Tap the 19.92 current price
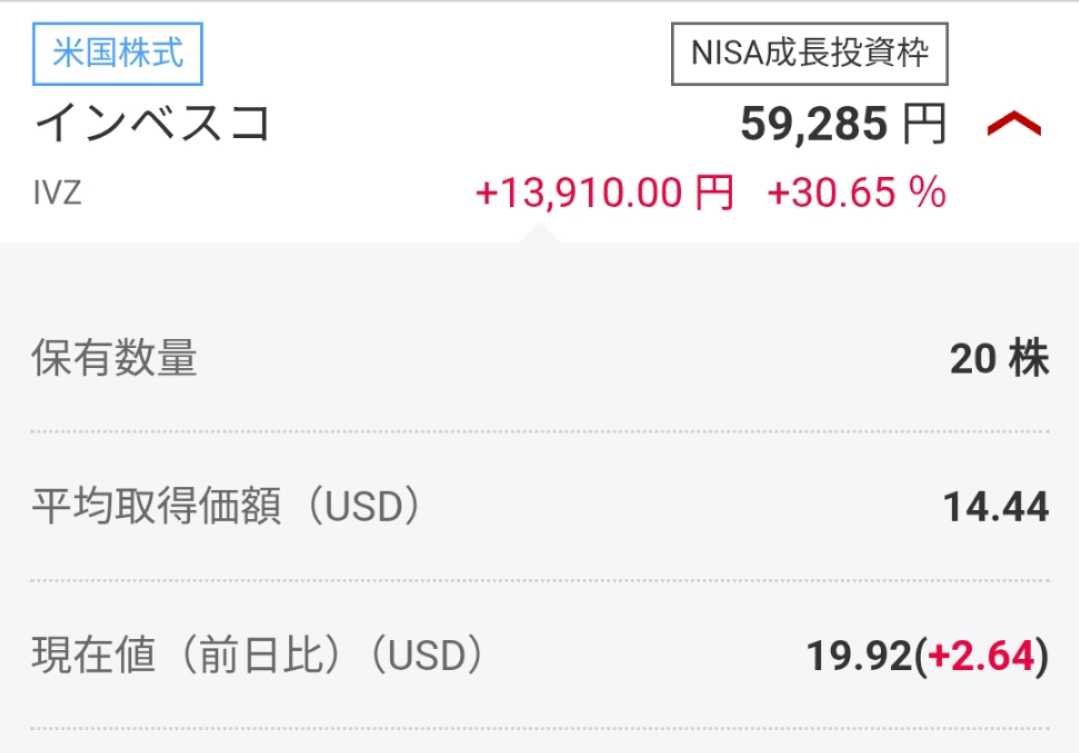Screen dimensions: 1079x753 point(858,657)
